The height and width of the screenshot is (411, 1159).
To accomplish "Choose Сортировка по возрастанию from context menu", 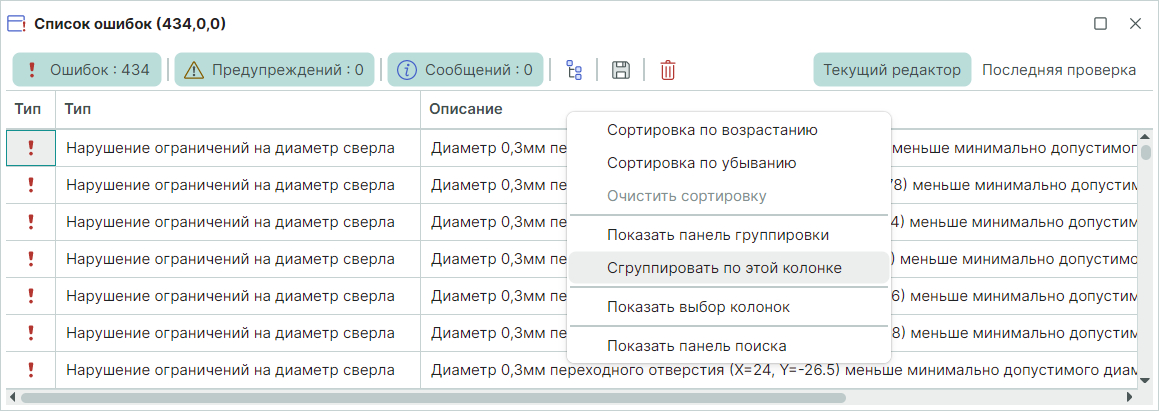I will click(x=728, y=130).
